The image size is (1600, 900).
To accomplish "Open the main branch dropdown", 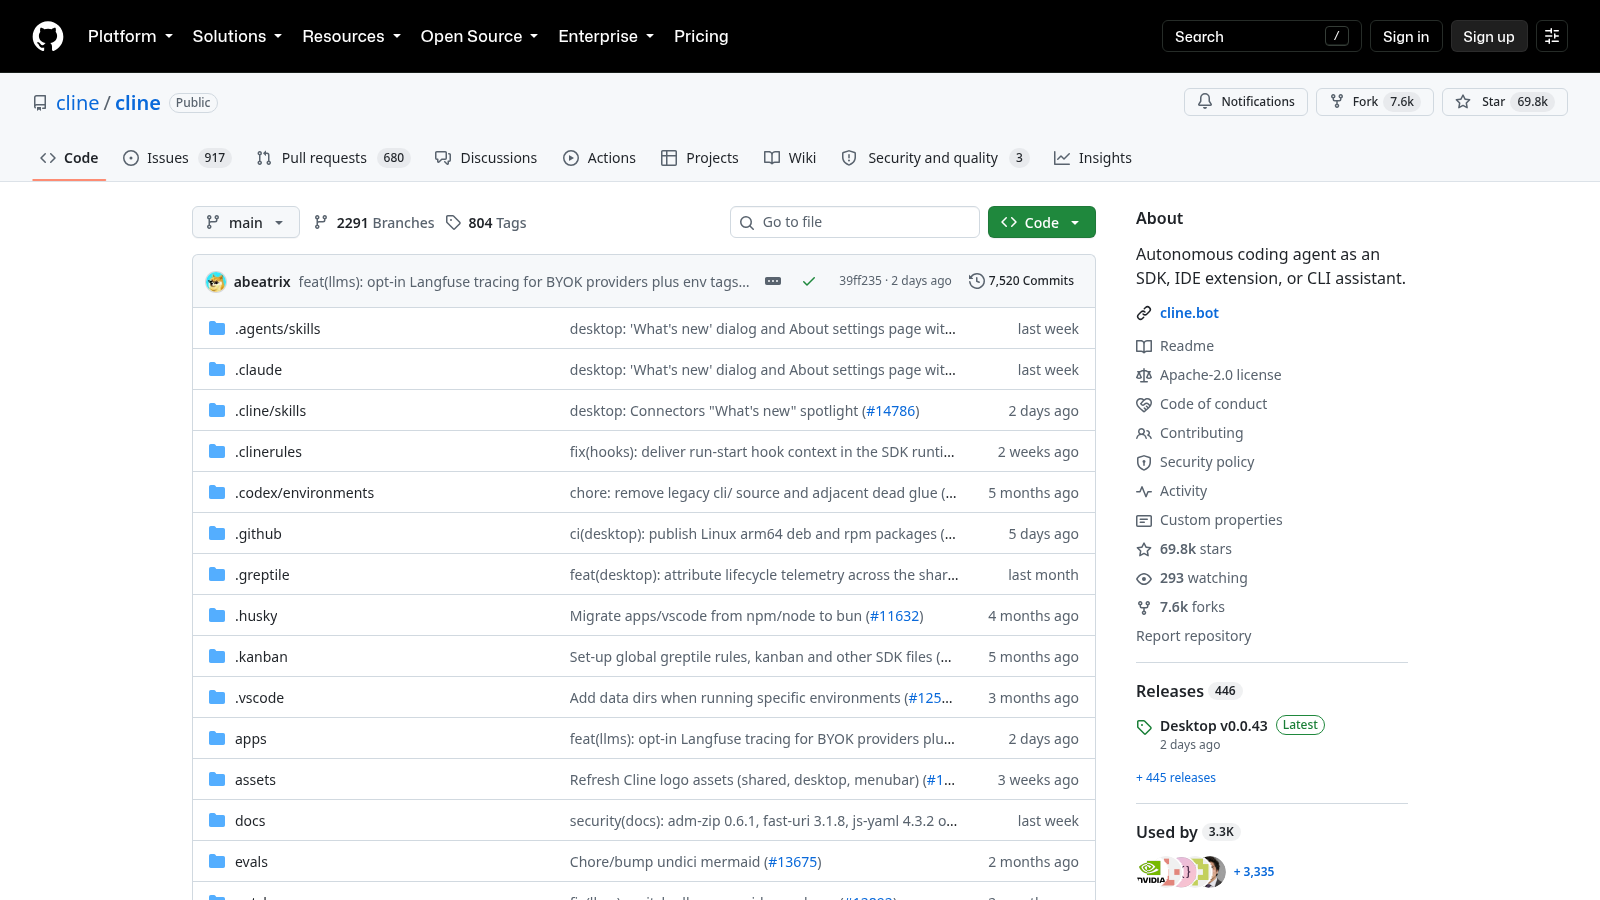I will point(246,222).
